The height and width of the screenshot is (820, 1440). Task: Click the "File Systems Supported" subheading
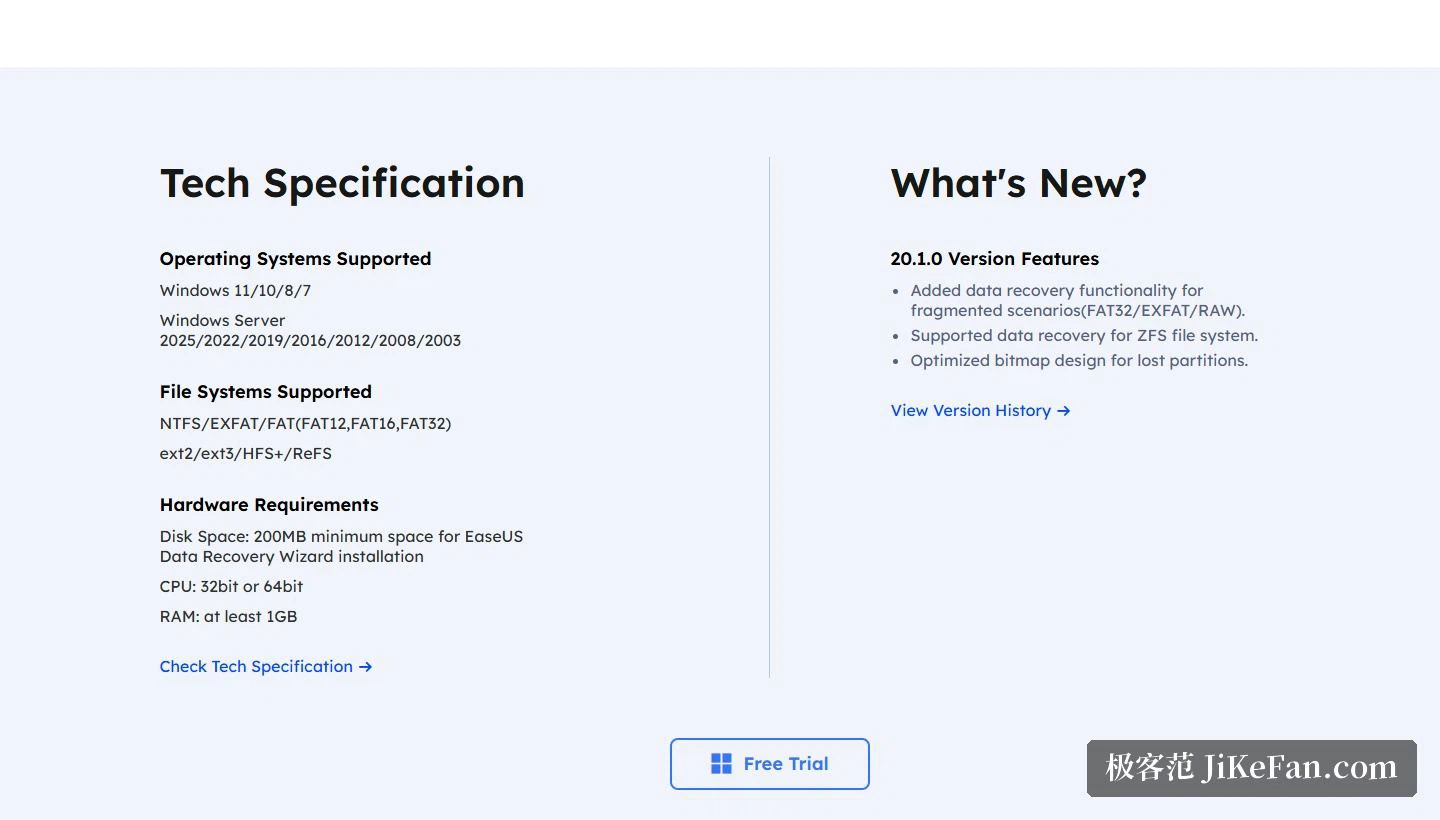(x=266, y=392)
